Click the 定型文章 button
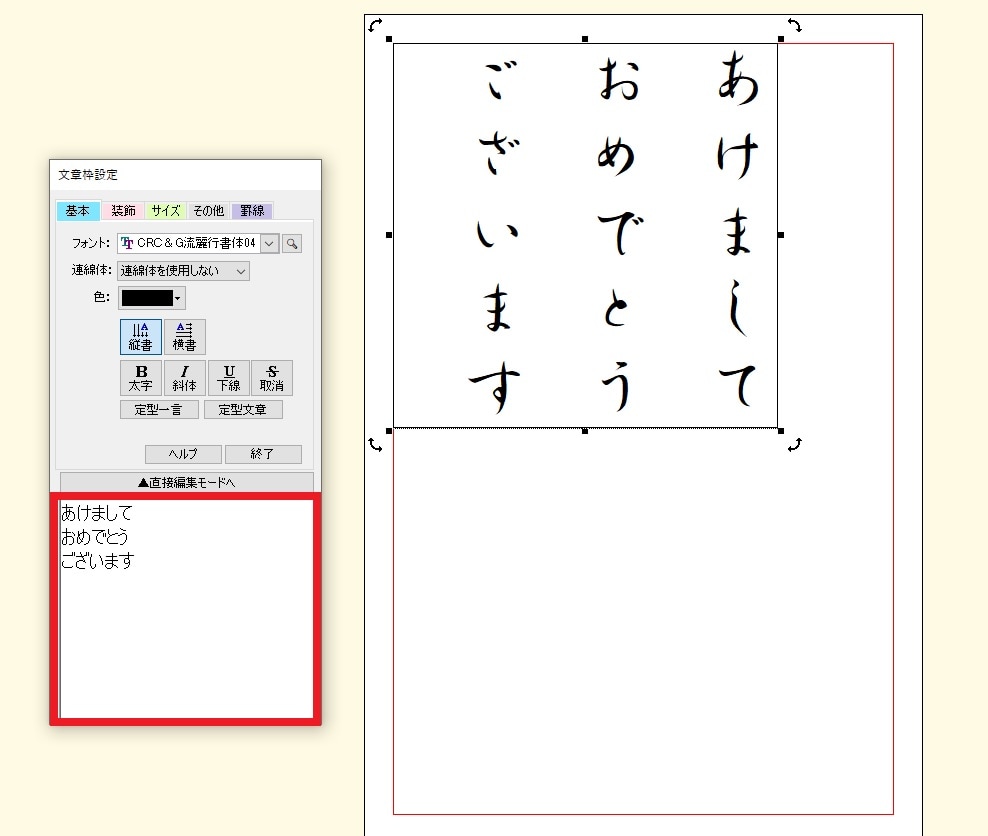This screenshot has width=988, height=836. pos(243,409)
